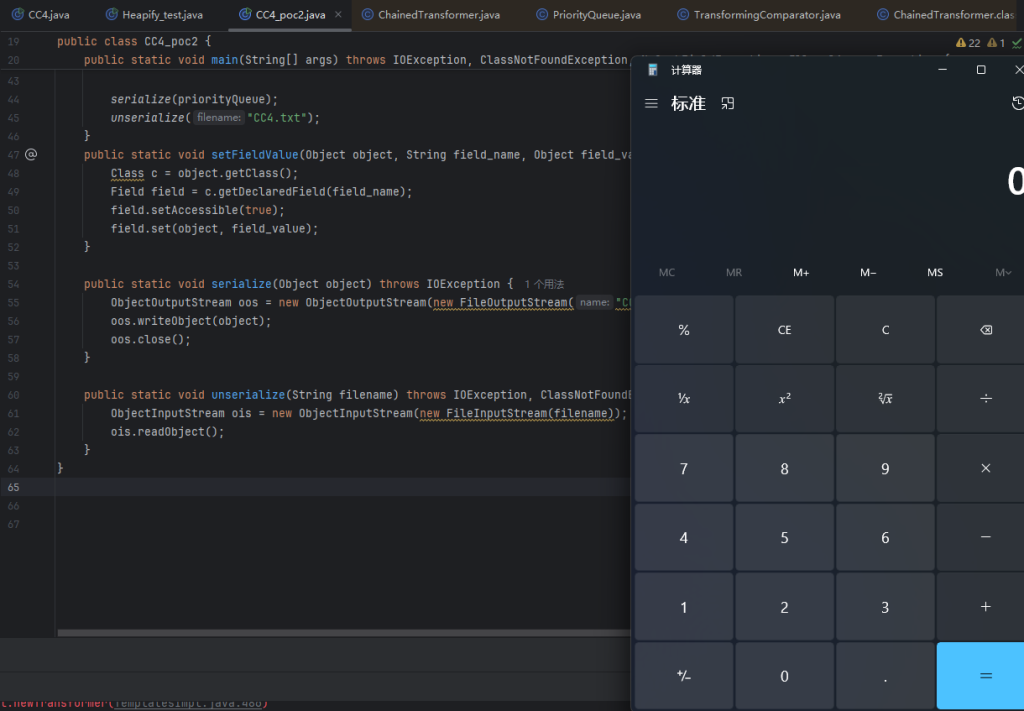
Task: Toggle the plus/minus sign button
Action: (684, 676)
